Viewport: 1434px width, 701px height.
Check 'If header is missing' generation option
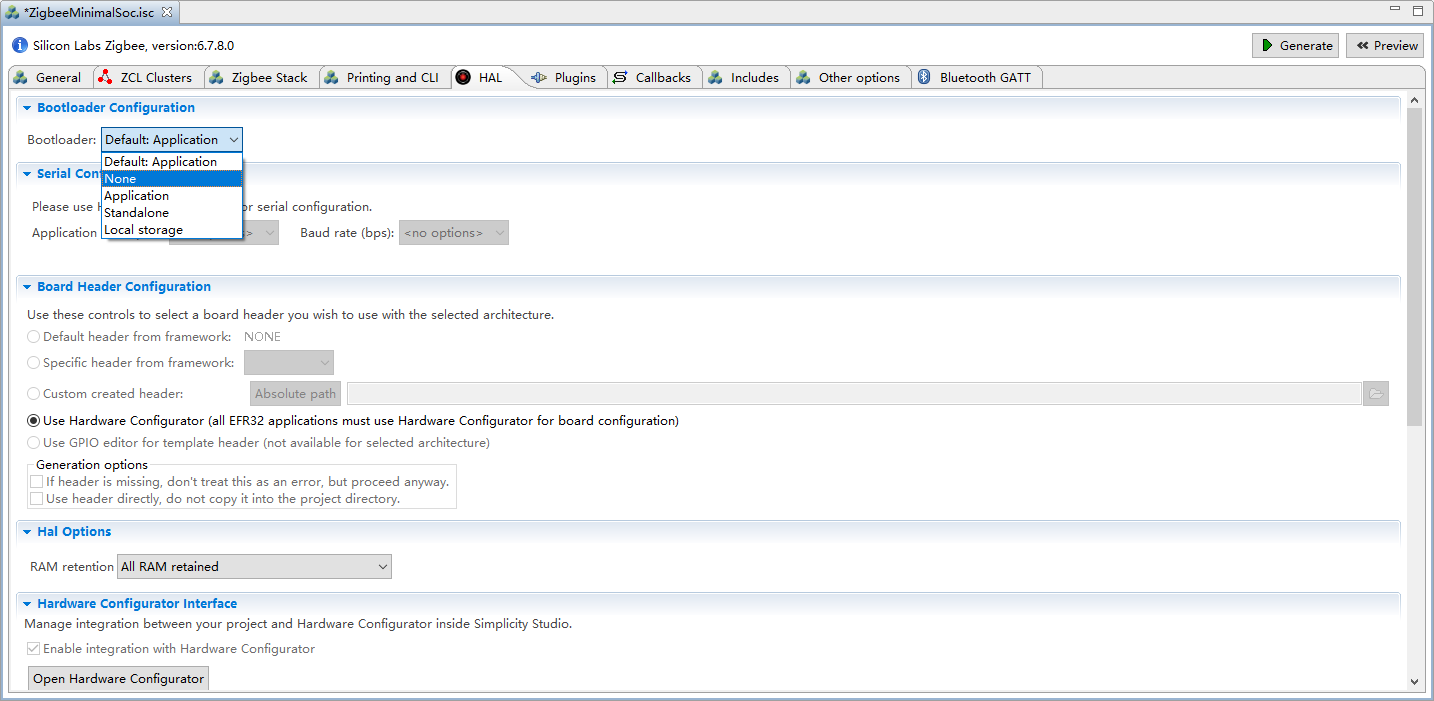pyautogui.click(x=37, y=482)
